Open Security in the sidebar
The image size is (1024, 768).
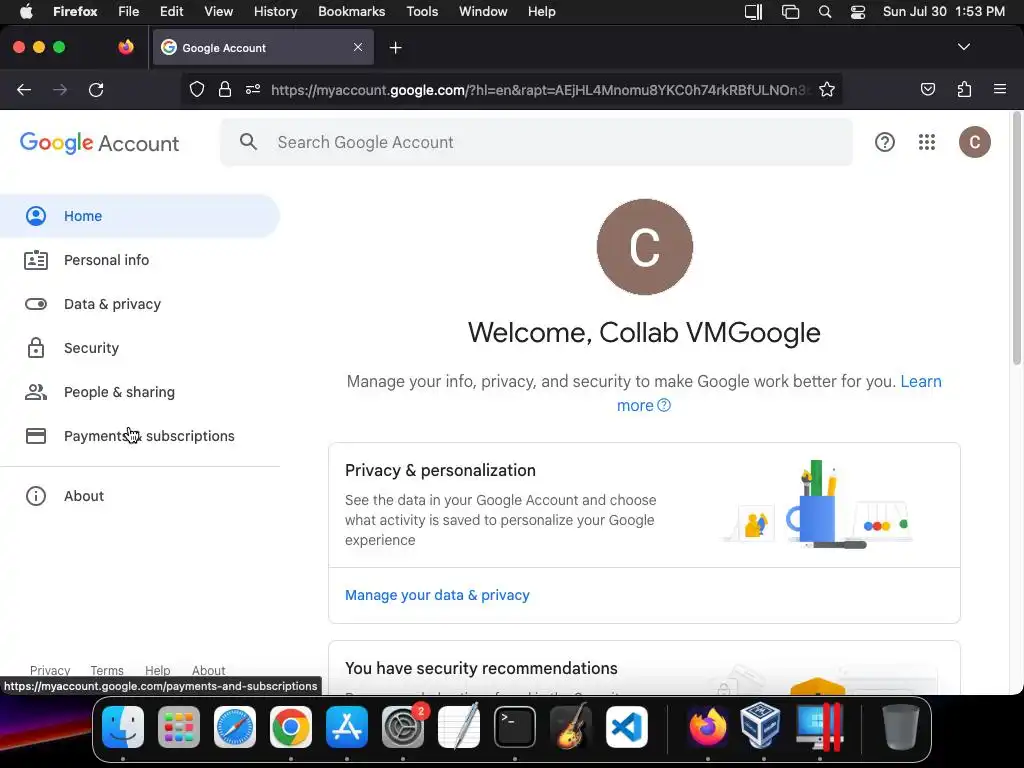[140, 348]
